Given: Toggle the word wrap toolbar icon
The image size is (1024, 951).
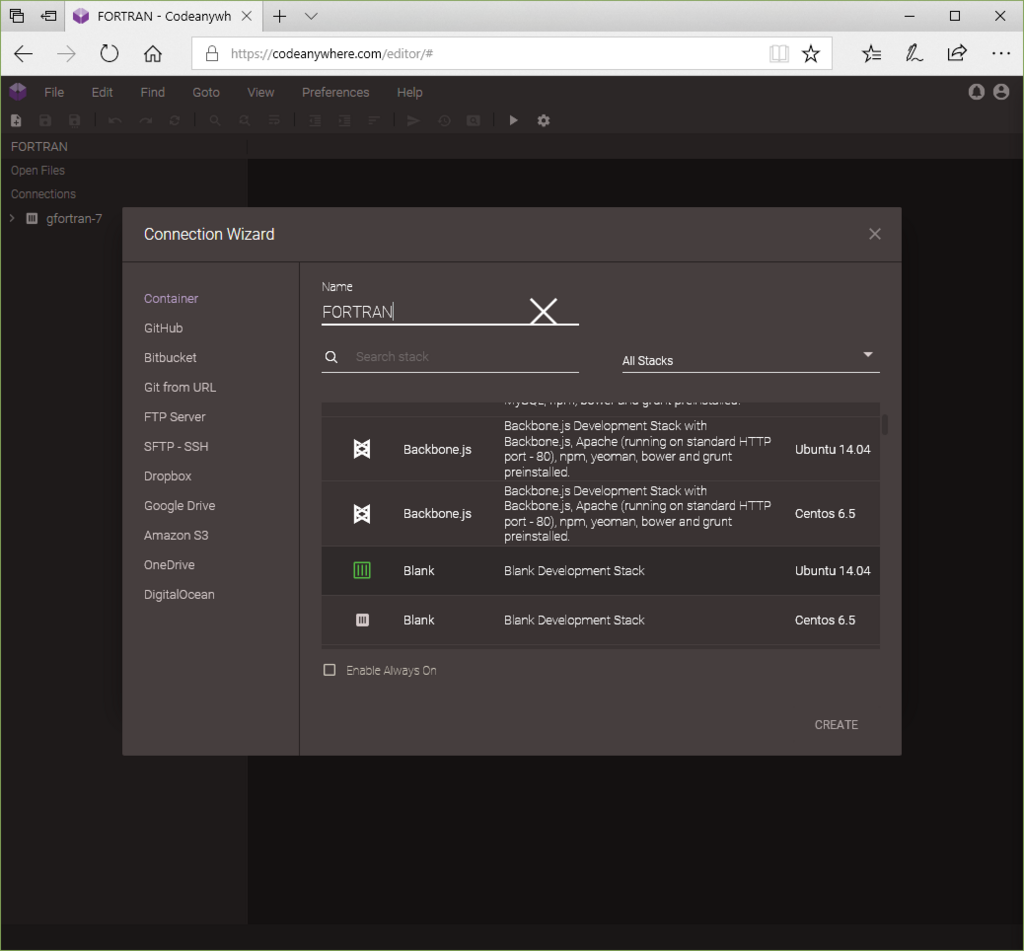Looking at the screenshot, I should 274,120.
